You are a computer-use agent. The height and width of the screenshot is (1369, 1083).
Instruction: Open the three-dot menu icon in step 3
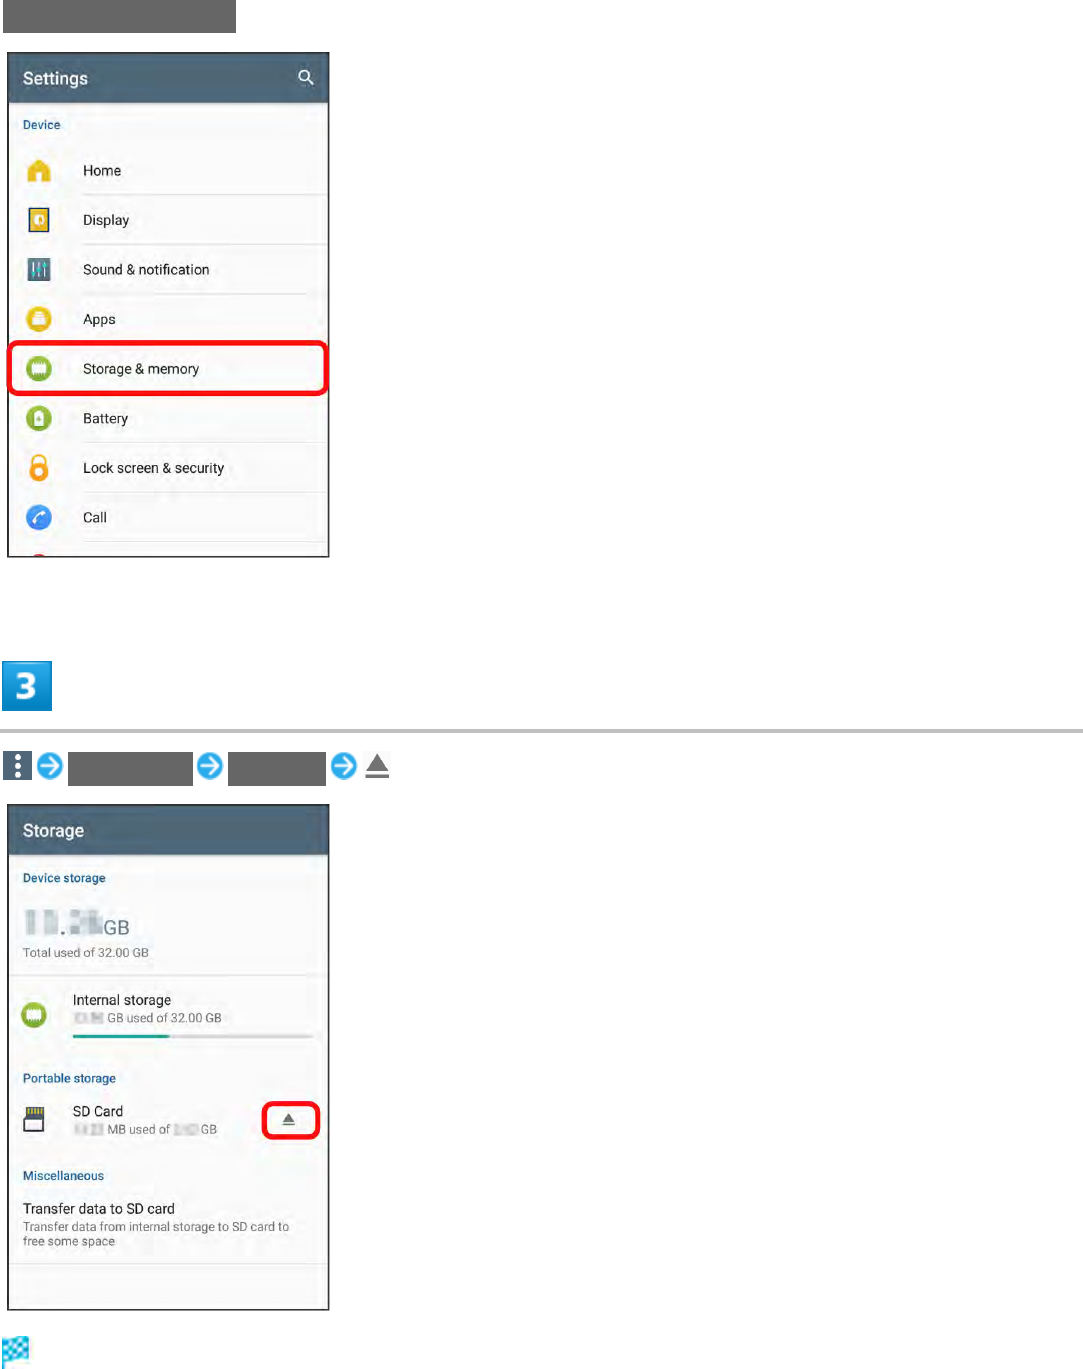(17, 766)
